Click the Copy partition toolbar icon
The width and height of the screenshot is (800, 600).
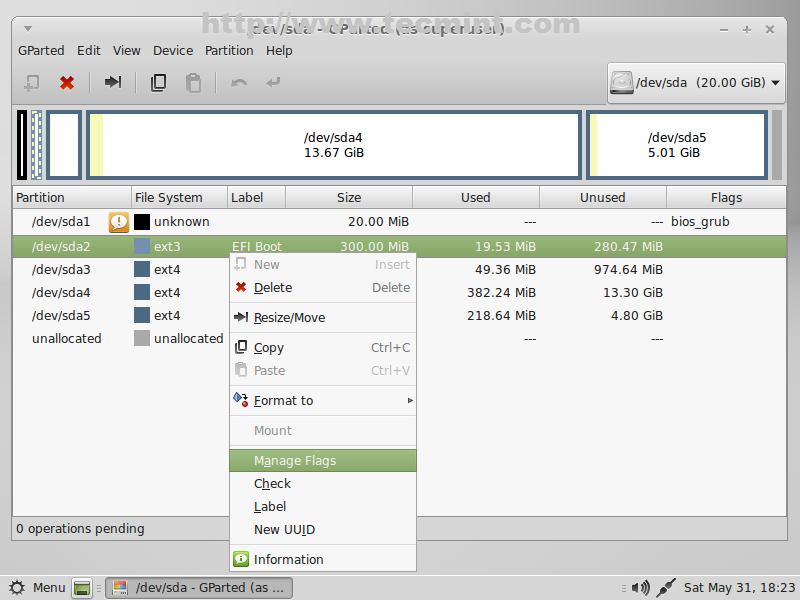(158, 83)
